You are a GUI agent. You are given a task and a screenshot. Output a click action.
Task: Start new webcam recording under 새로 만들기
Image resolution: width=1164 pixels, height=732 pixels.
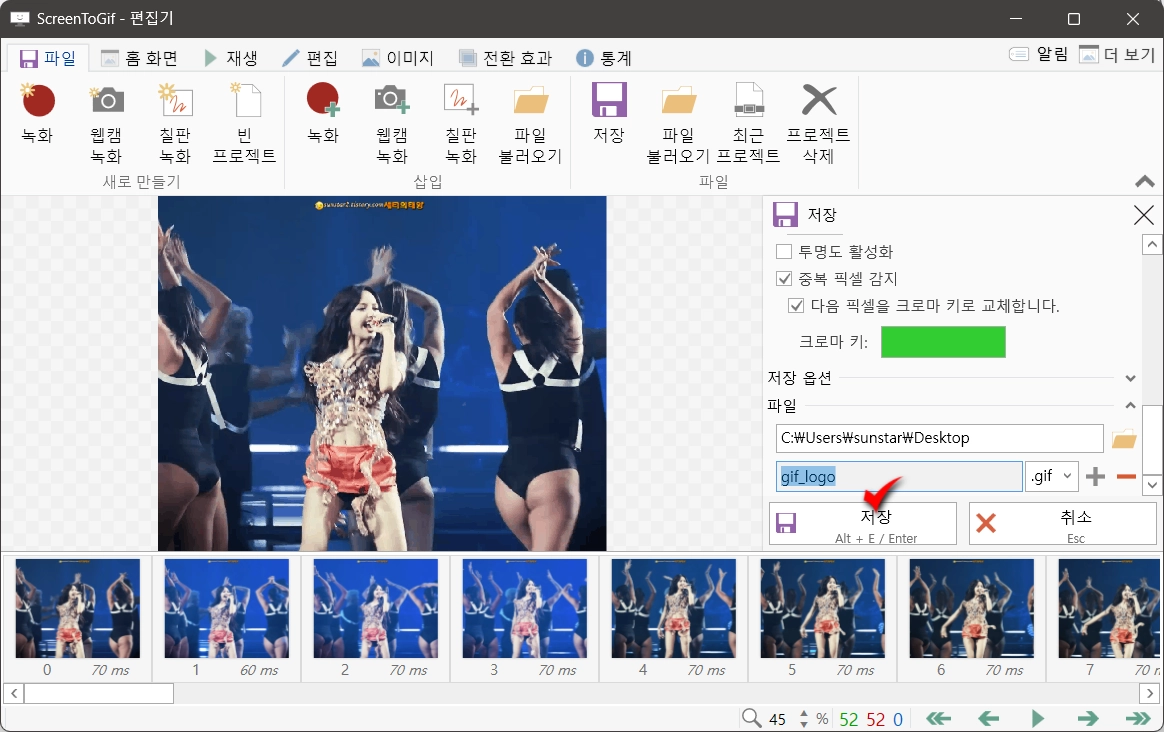106,122
